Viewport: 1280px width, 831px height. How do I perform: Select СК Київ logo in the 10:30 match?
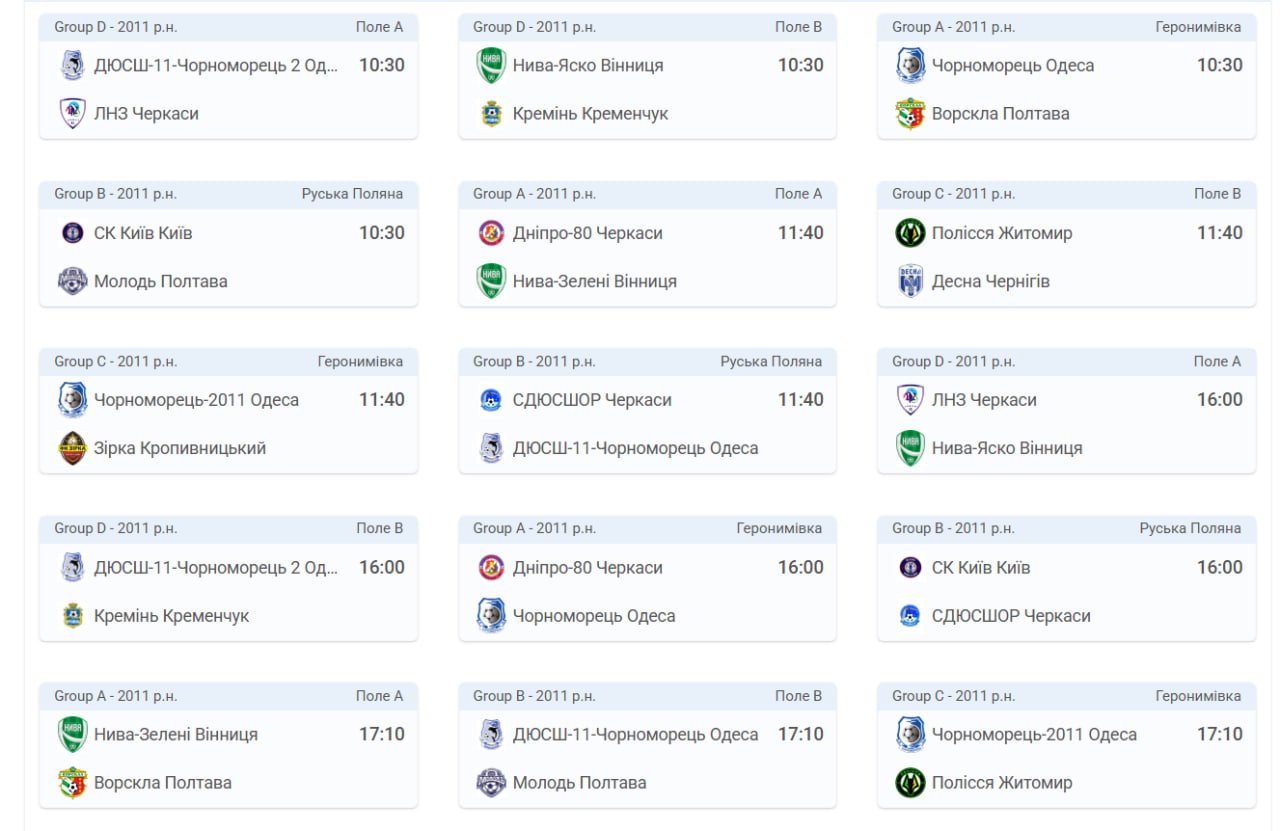72,233
